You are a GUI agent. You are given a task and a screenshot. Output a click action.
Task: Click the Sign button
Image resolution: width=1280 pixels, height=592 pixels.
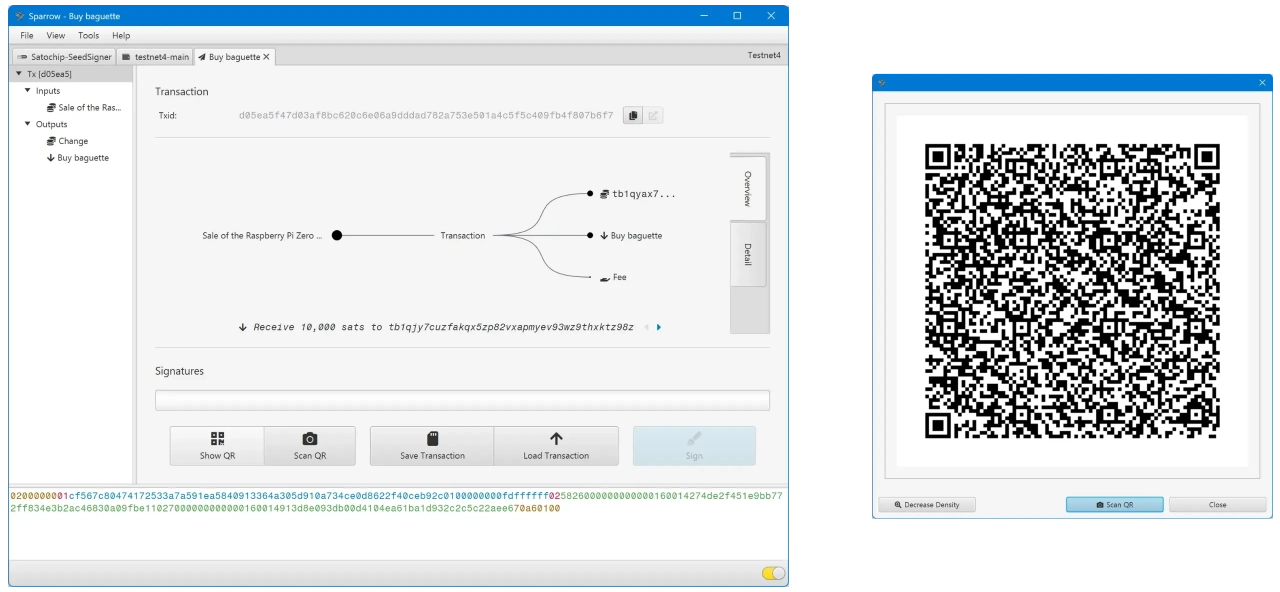point(694,446)
